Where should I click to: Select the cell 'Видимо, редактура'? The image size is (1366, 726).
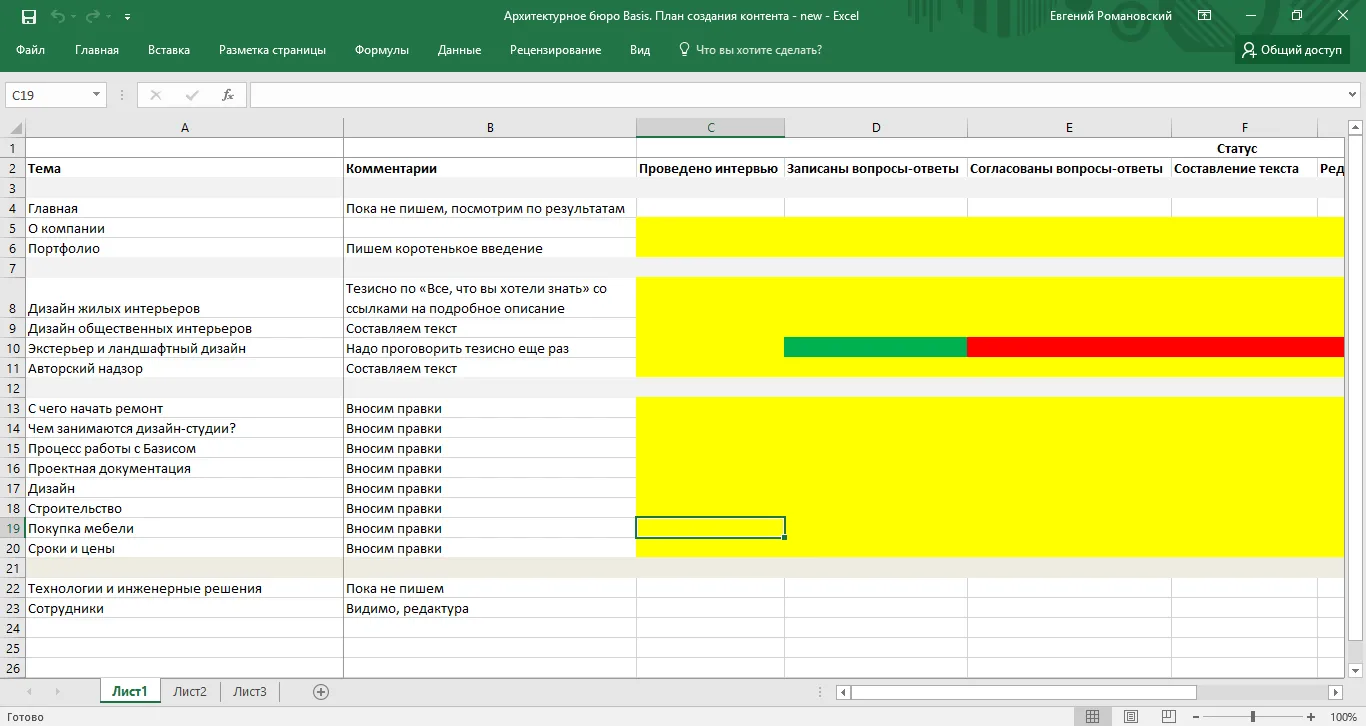click(490, 608)
